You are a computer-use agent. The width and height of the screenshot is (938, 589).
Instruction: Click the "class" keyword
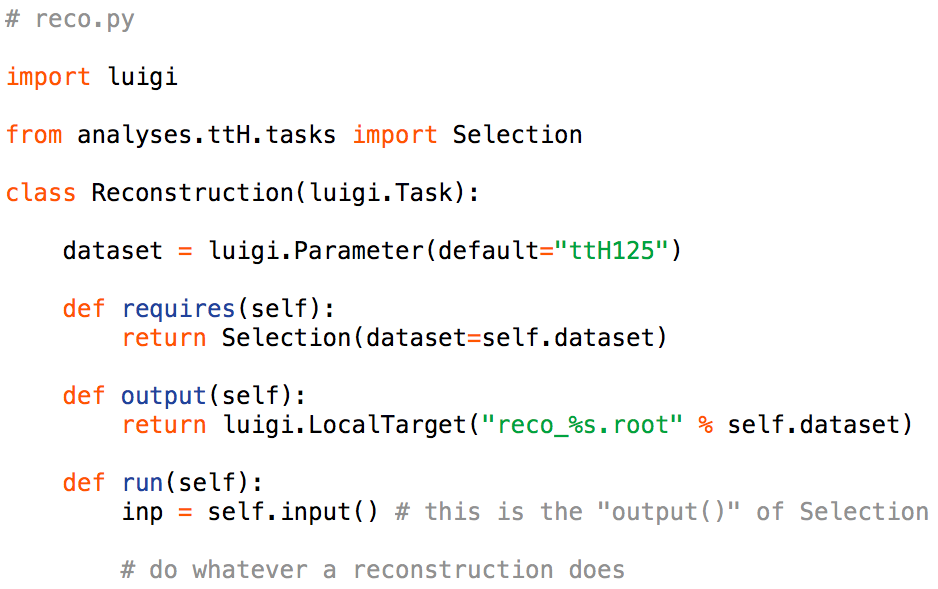coord(41,192)
